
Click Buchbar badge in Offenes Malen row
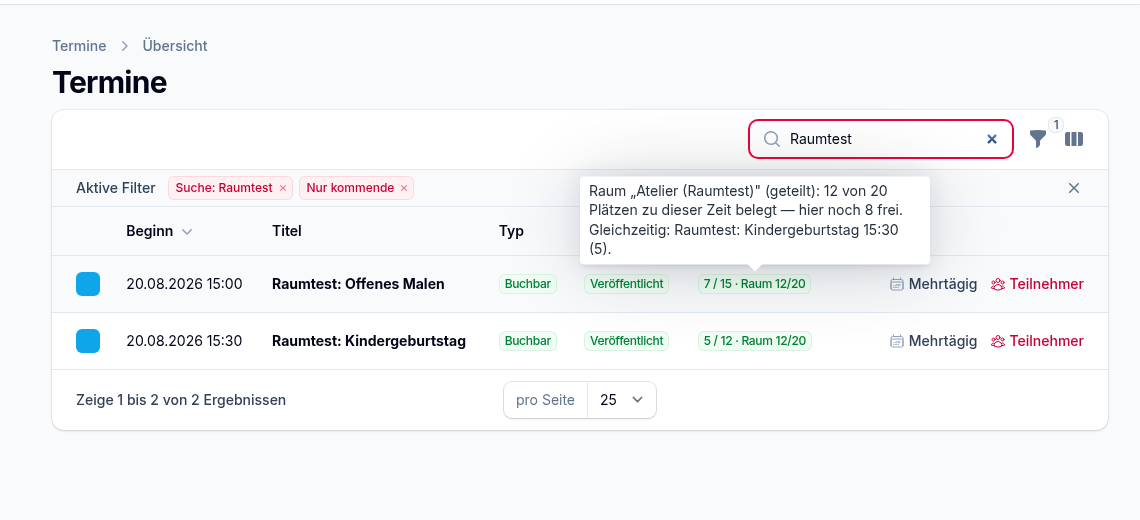click(x=528, y=284)
